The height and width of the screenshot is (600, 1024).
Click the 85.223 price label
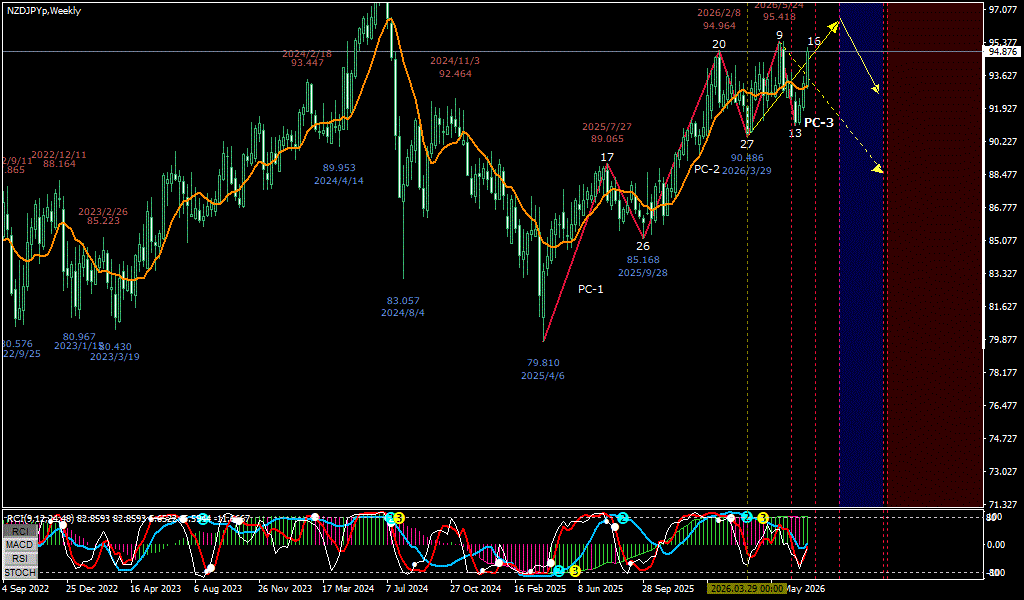click(x=103, y=221)
